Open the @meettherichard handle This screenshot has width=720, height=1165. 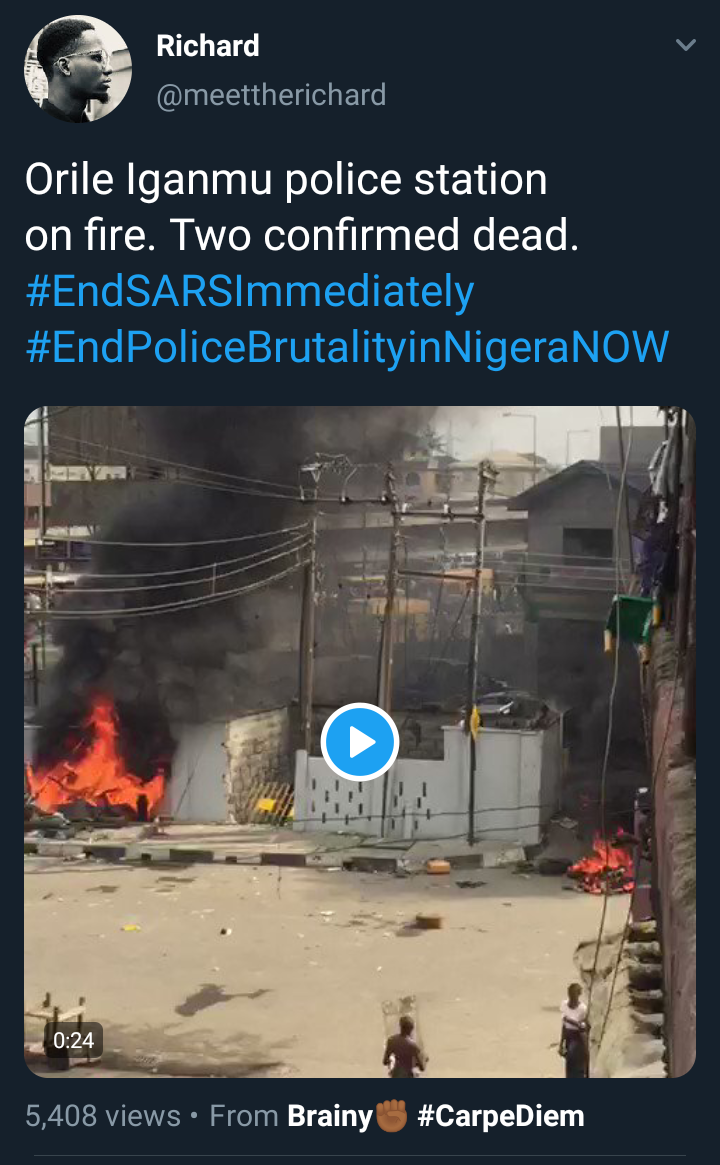271,95
